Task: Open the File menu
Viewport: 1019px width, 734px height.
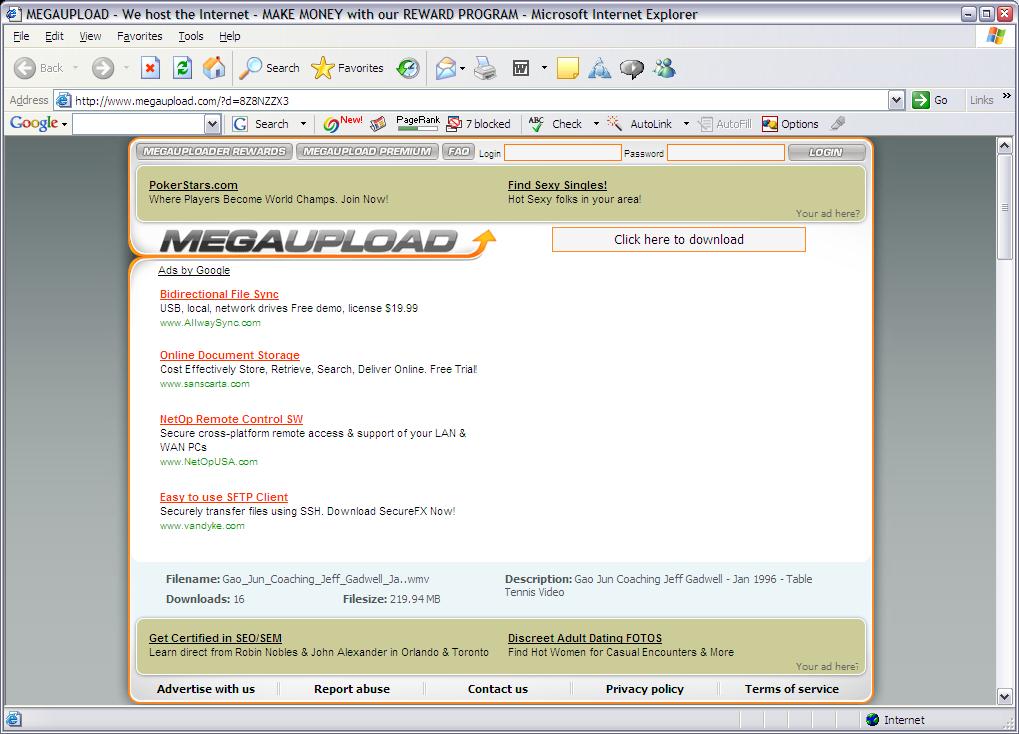Action: 21,36
